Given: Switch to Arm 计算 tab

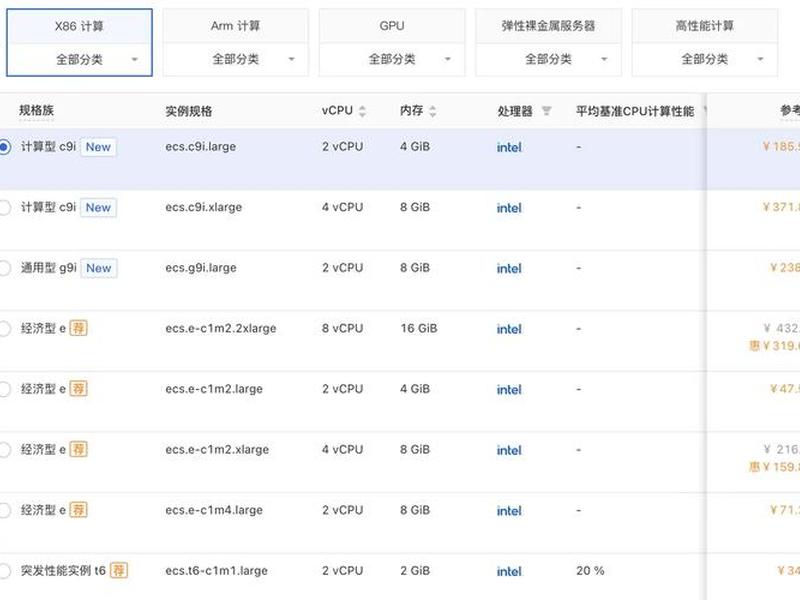Looking at the screenshot, I should 236,26.
